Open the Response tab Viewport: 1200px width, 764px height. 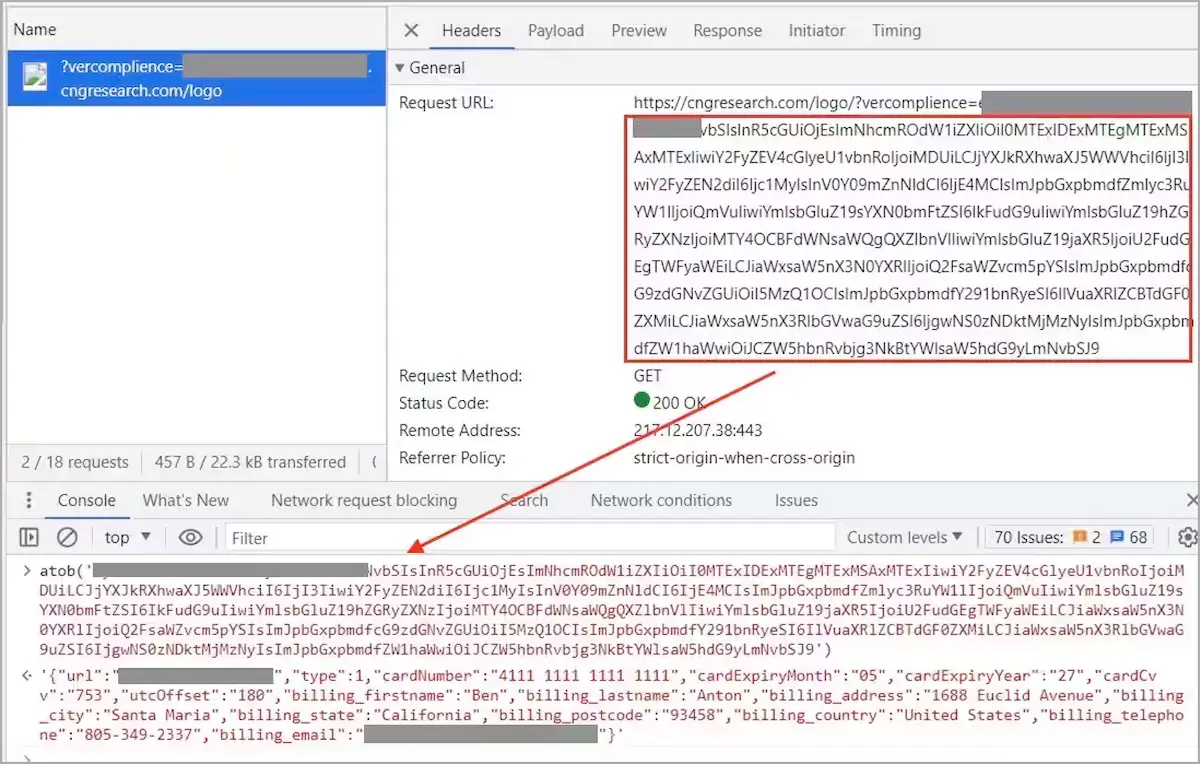[x=727, y=31]
